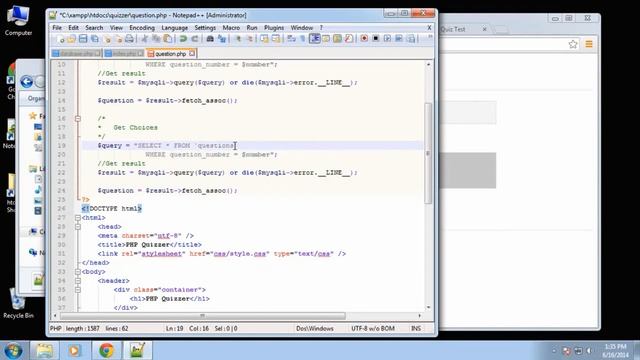Screen dimensions: 640x360
Task: Open the Replace toolbar icon
Action: [222, 39]
